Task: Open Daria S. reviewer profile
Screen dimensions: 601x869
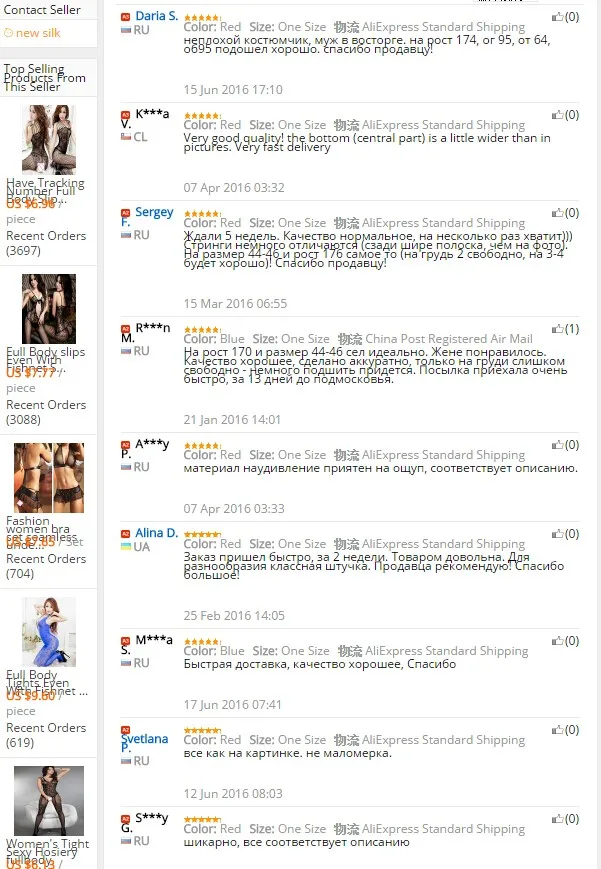Action: (156, 16)
